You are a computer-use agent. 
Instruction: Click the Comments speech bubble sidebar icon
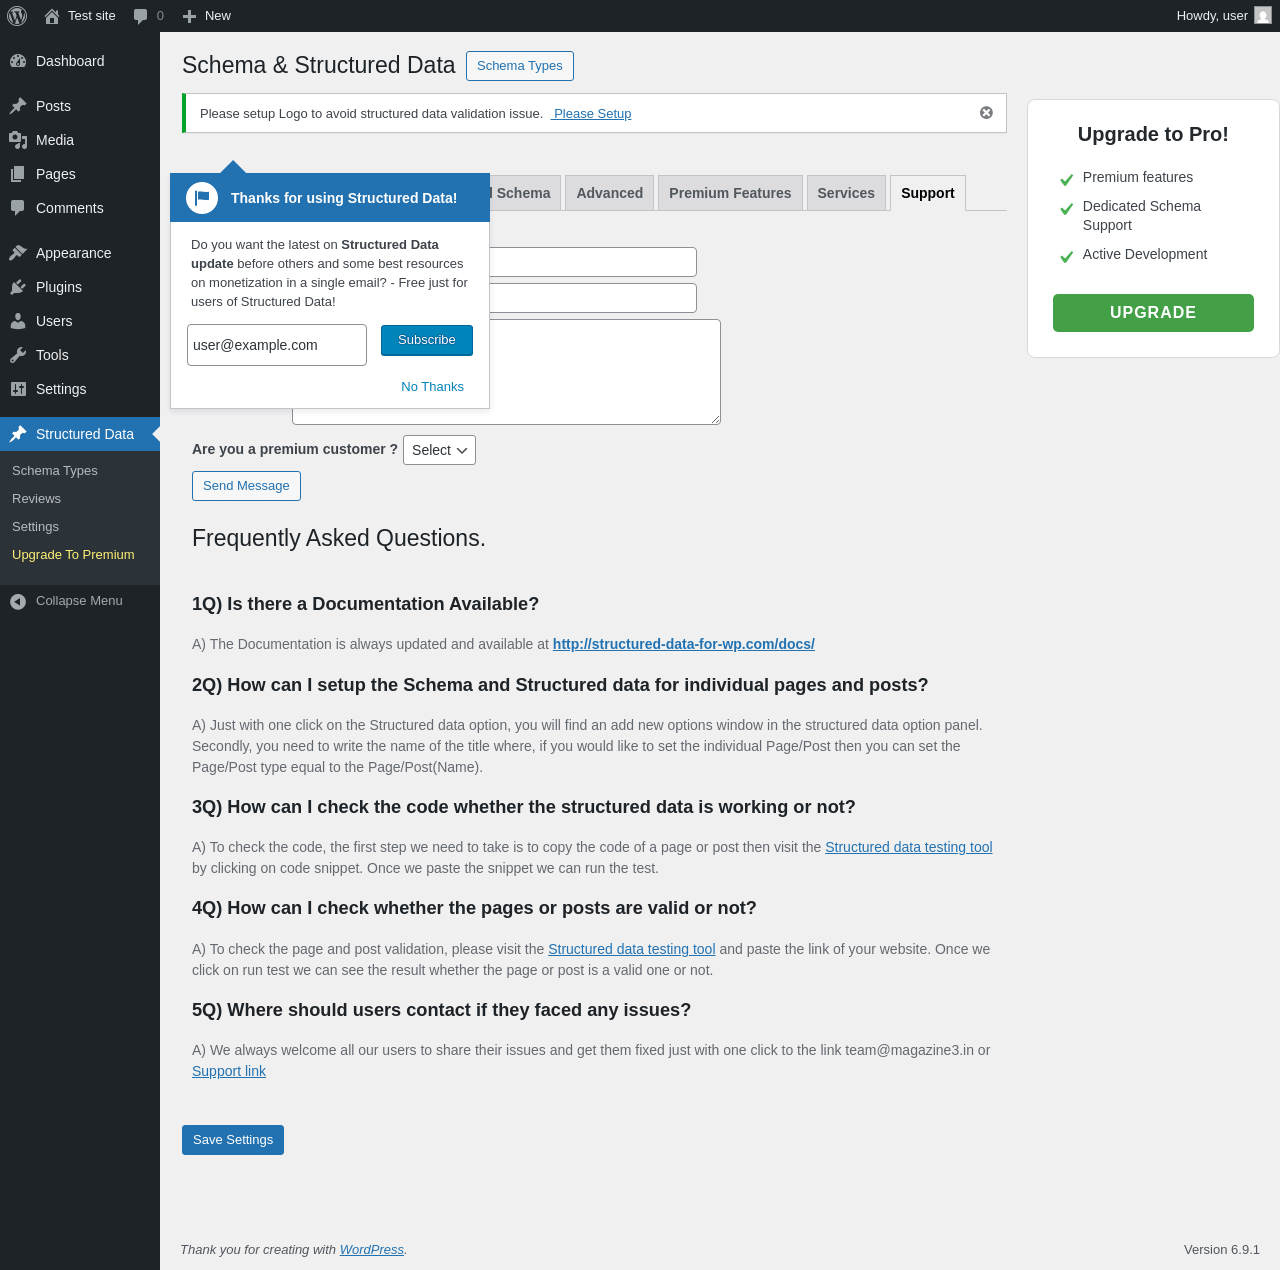click(x=18, y=208)
